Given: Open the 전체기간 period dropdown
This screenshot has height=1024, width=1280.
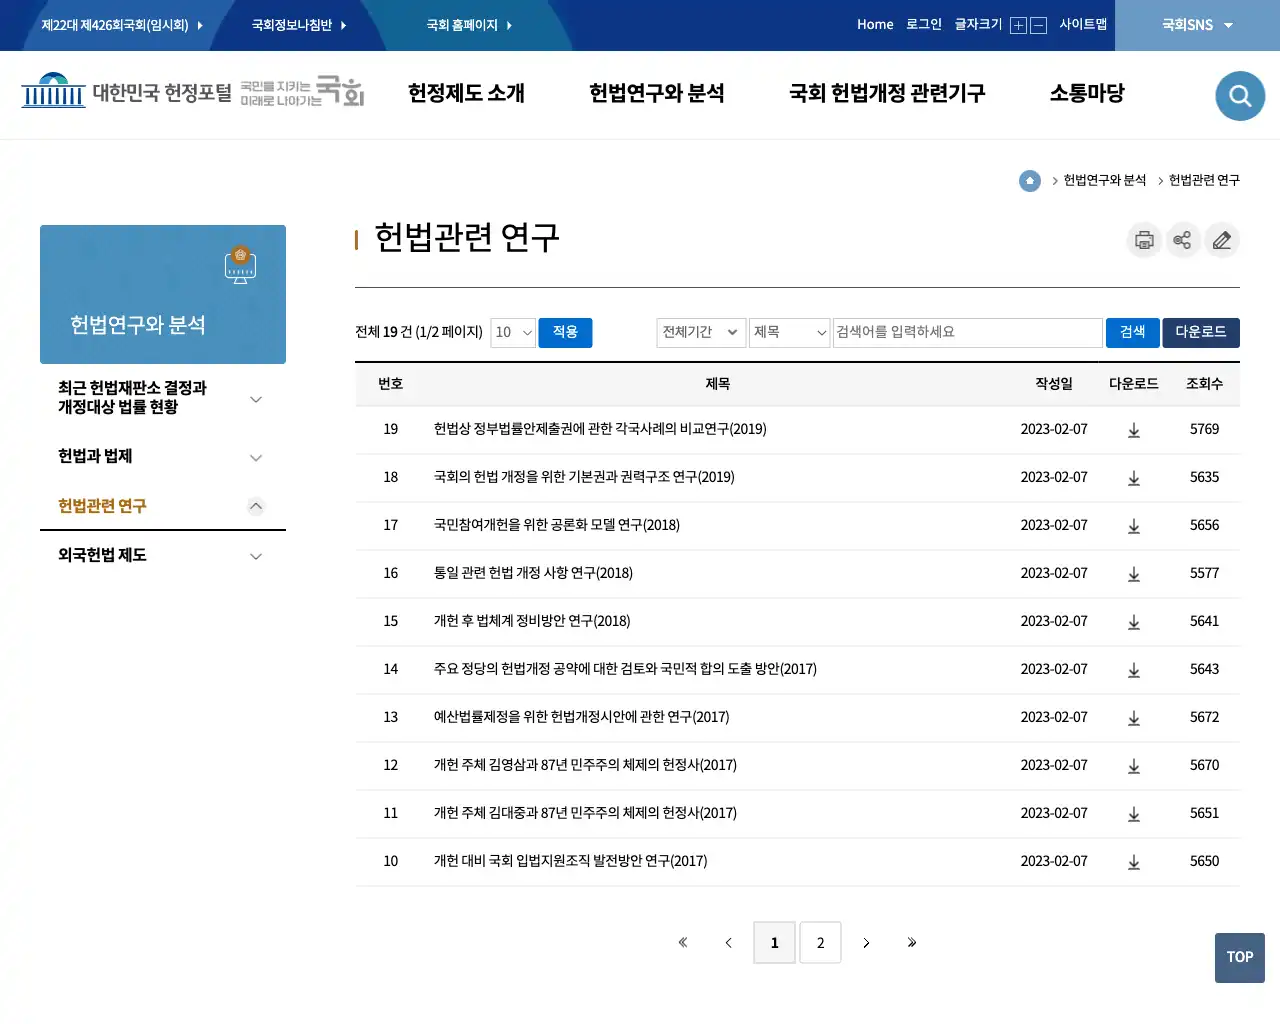Looking at the screenshot, I should click(701, 332).
